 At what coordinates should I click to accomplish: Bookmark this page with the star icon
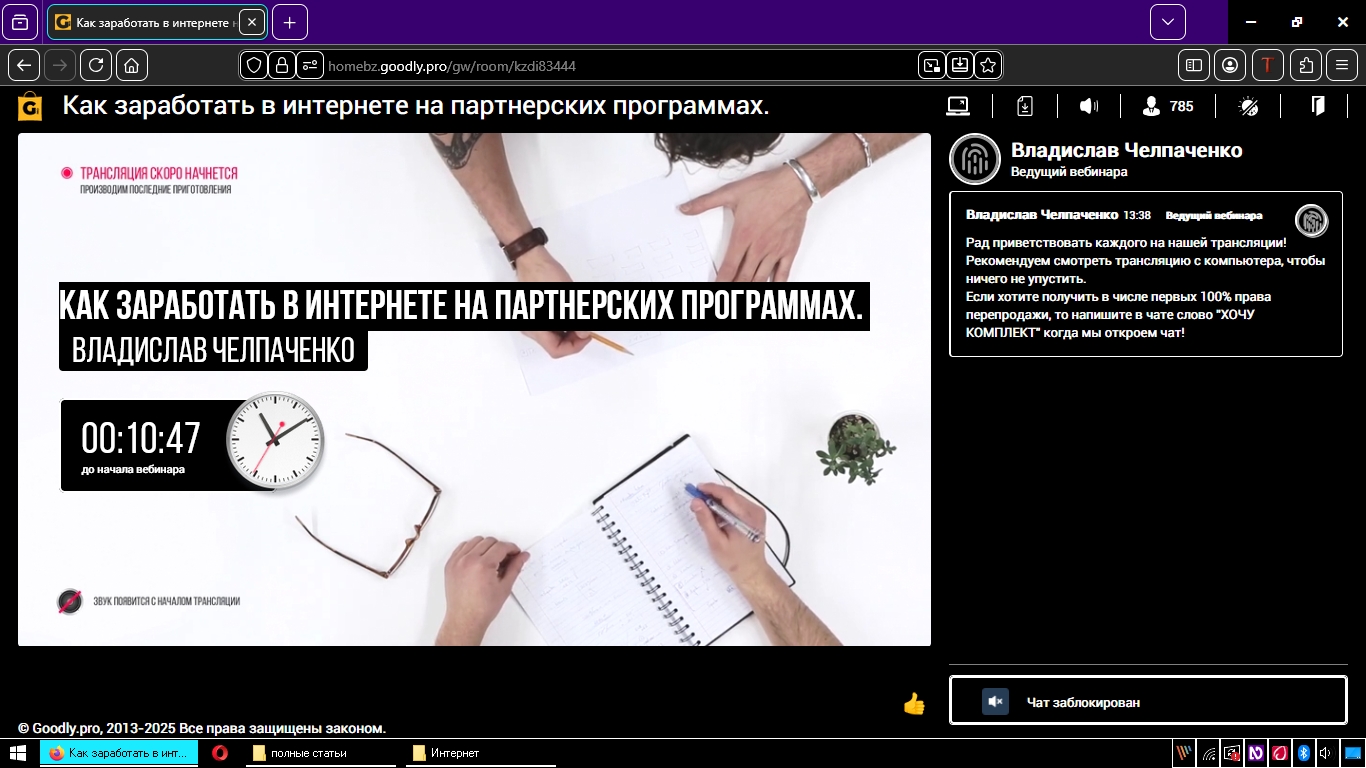point(987,64)
